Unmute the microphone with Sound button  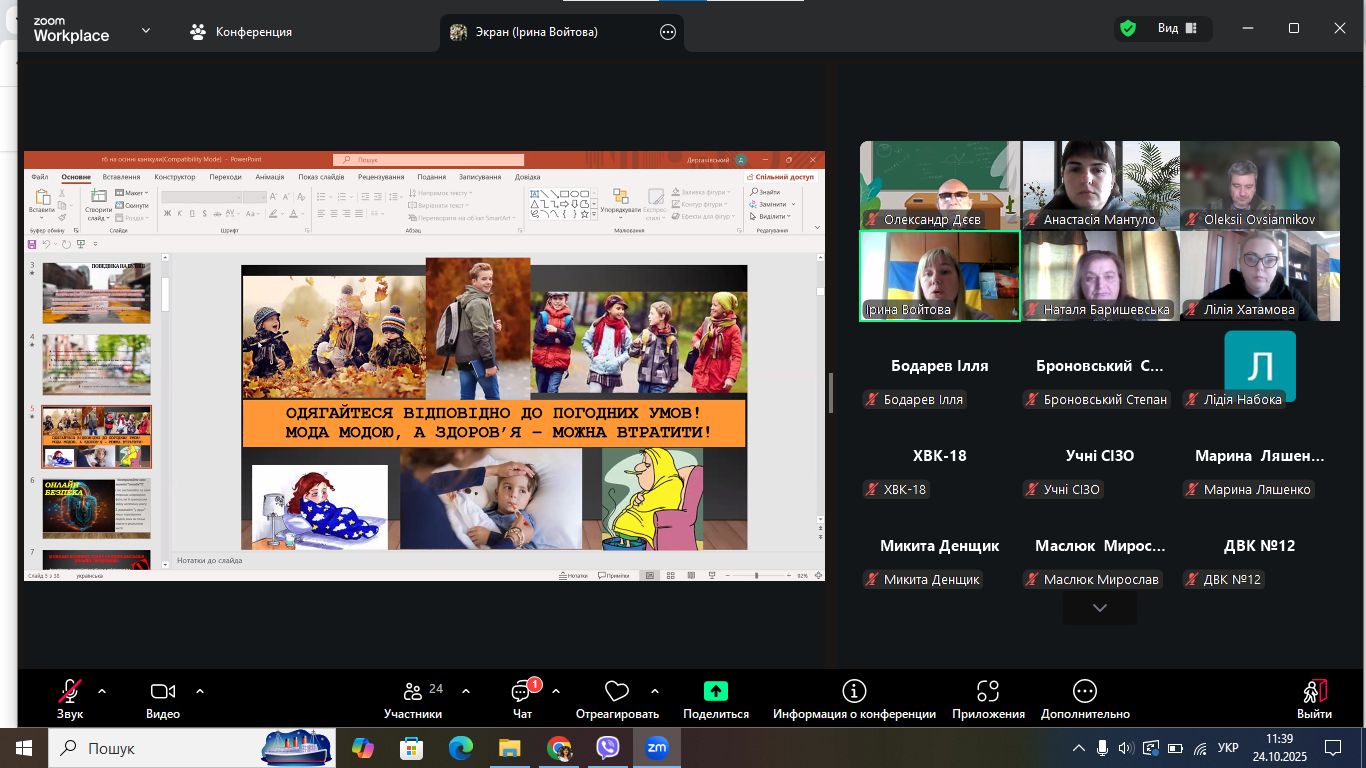click(69, 691)
